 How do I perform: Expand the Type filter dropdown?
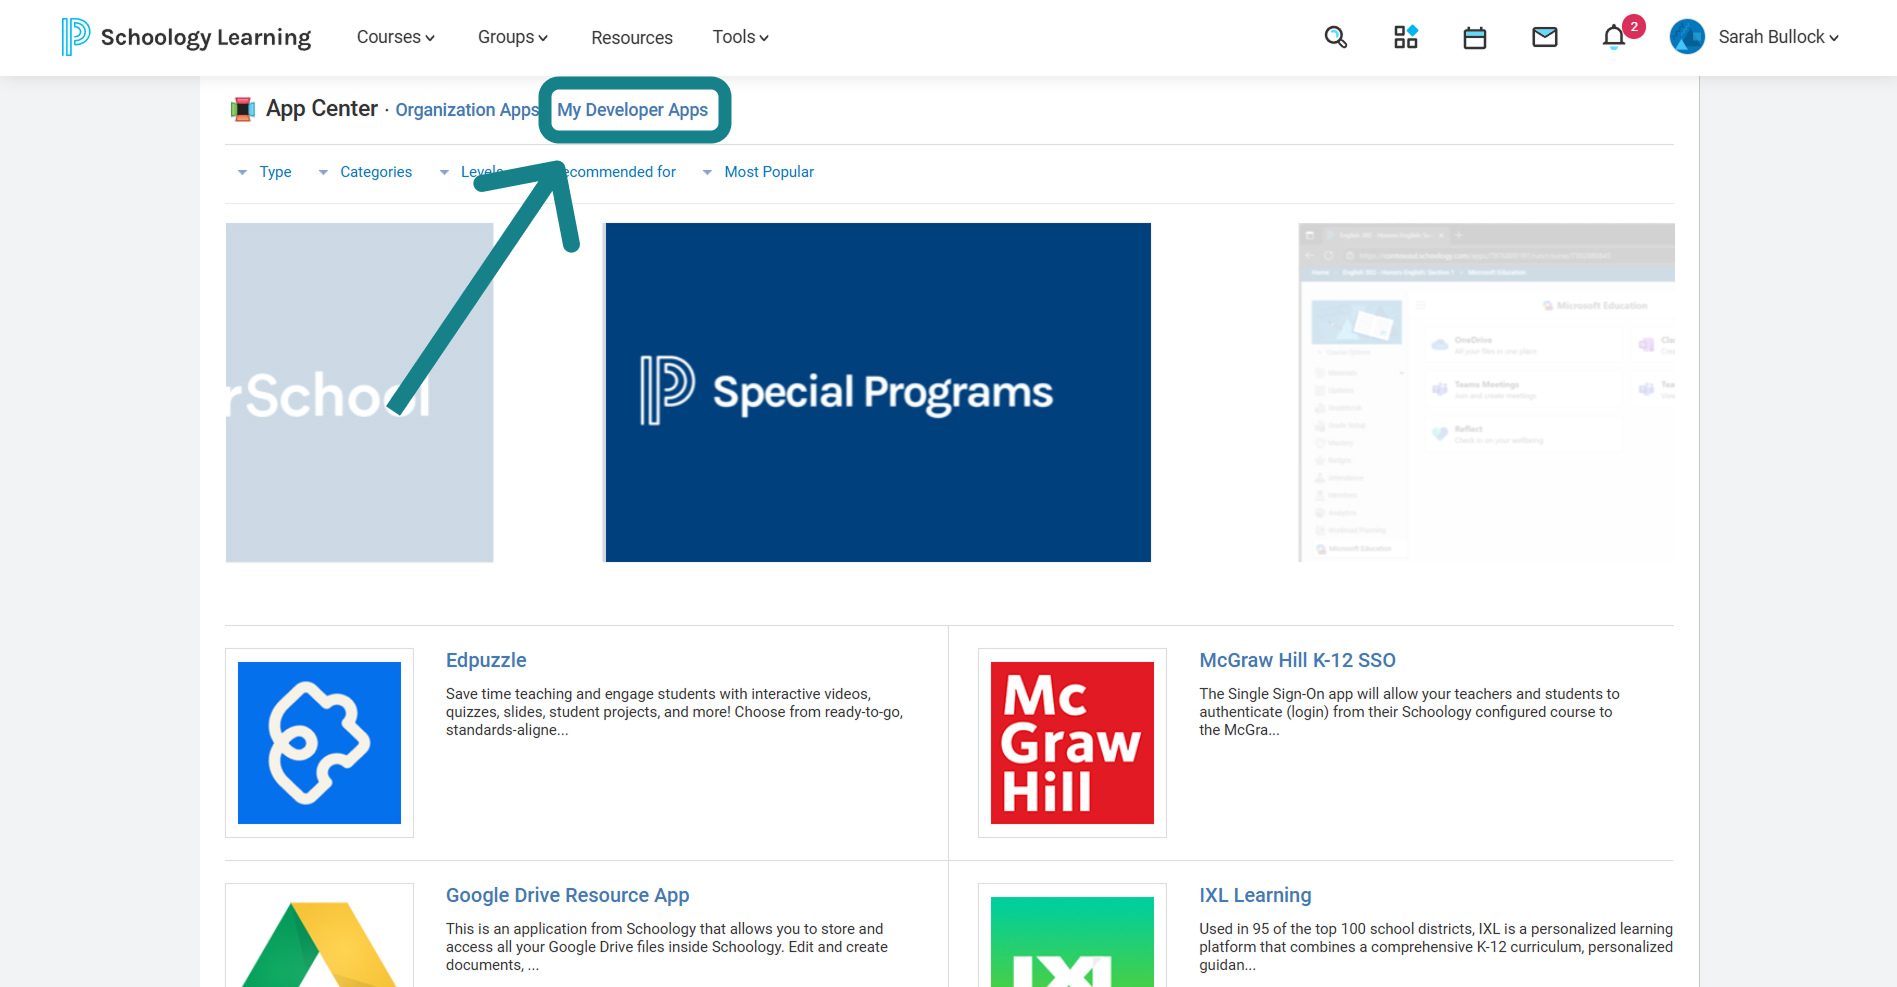click(265, 172)
